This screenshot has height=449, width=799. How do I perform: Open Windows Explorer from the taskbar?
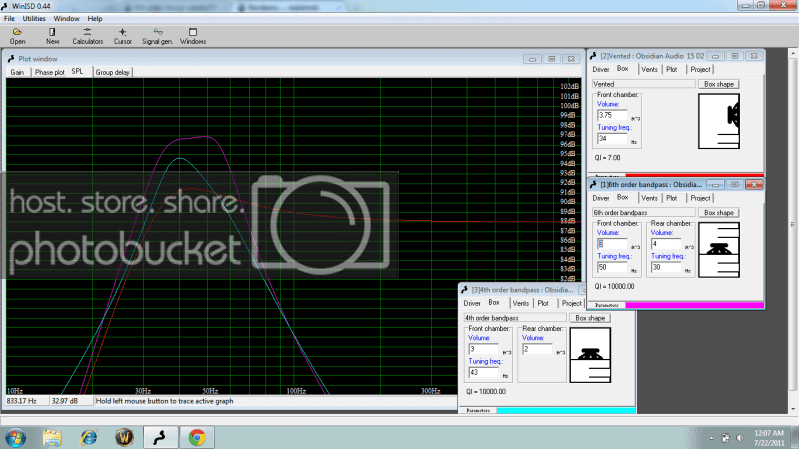[52, 438]
